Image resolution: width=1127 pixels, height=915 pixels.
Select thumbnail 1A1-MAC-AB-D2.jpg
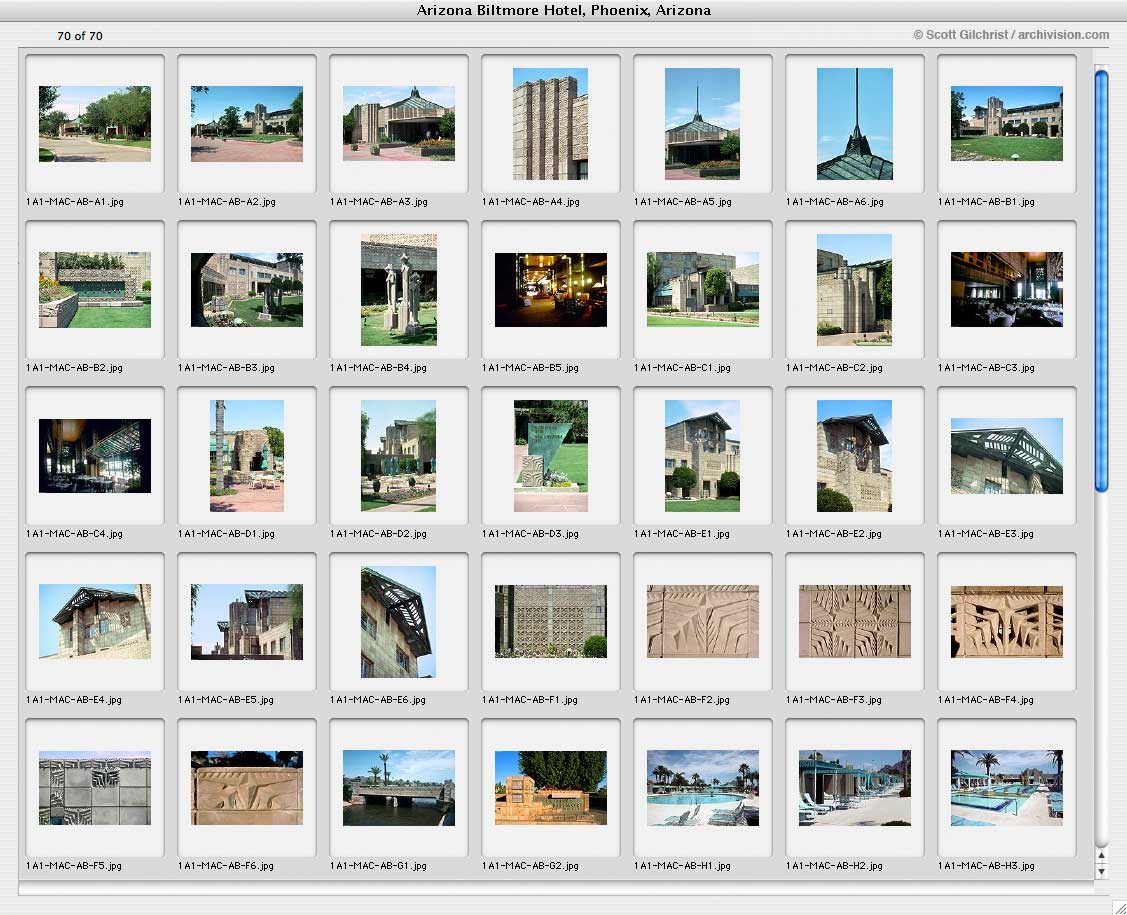coord(399,456)
